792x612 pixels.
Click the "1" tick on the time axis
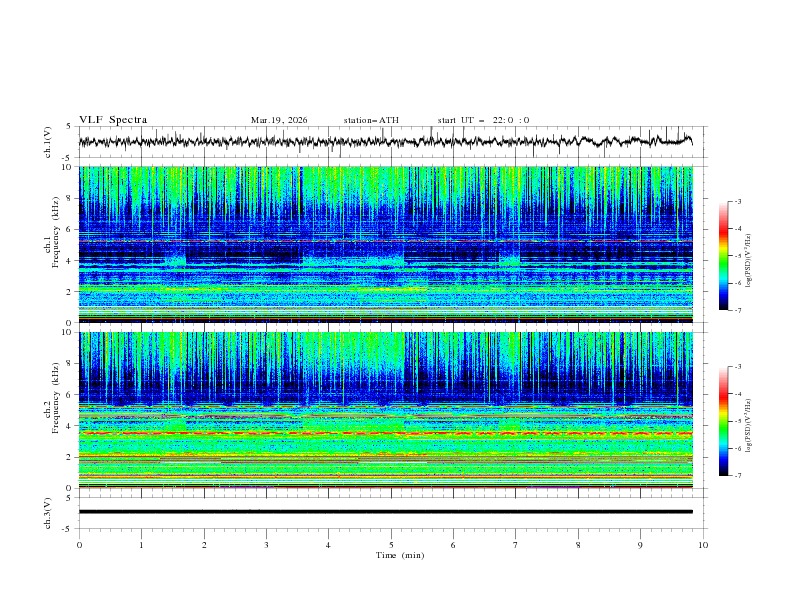(x=141, y=545)
